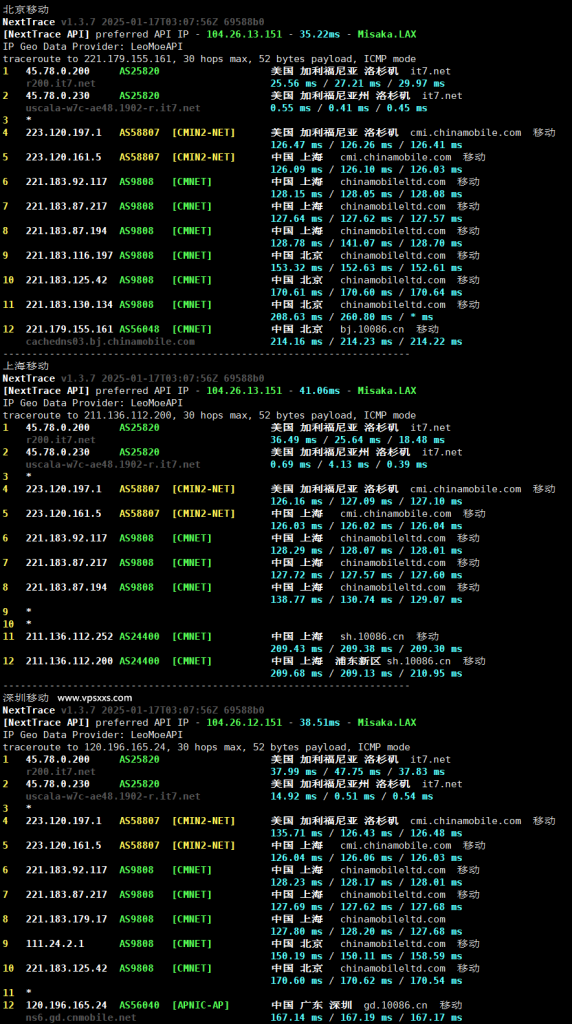The height and width of the screenshot is (1024, 572).
Task: Select the 中国 广东 深圳 location text
Action: click(x=311, y=1005)
